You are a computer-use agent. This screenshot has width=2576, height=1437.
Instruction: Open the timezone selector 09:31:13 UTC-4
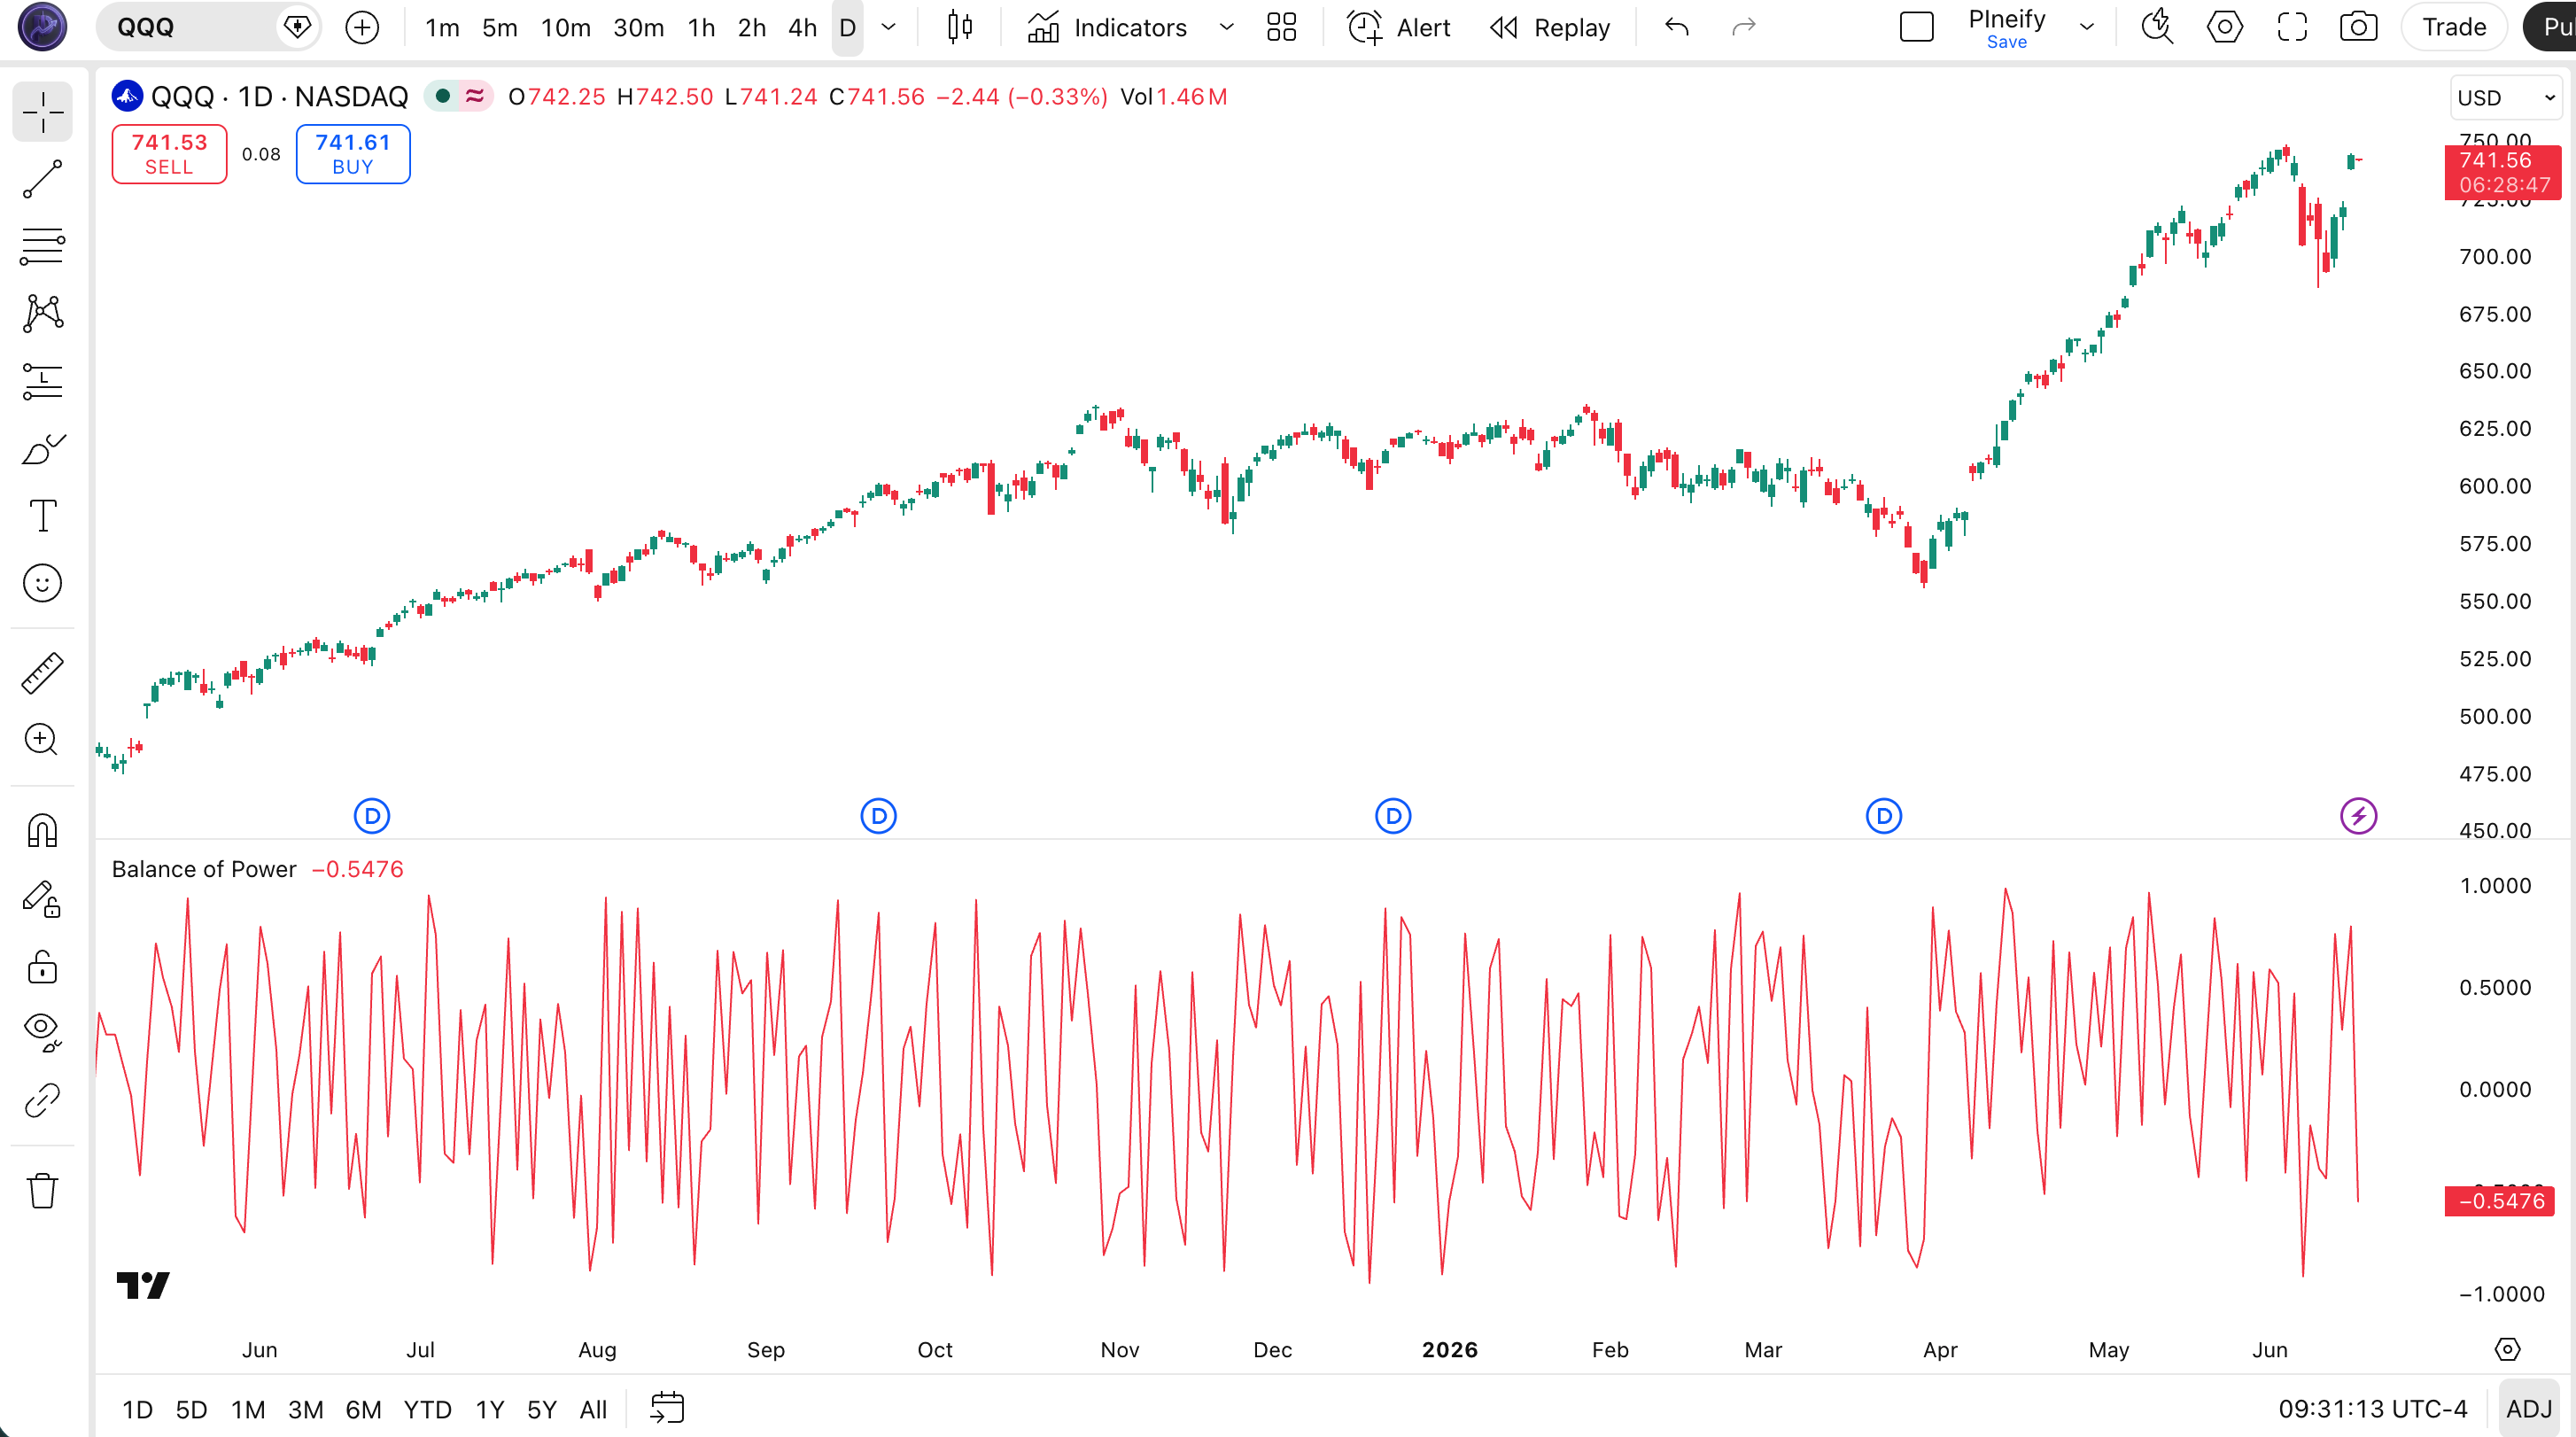coord(2372,1408)
